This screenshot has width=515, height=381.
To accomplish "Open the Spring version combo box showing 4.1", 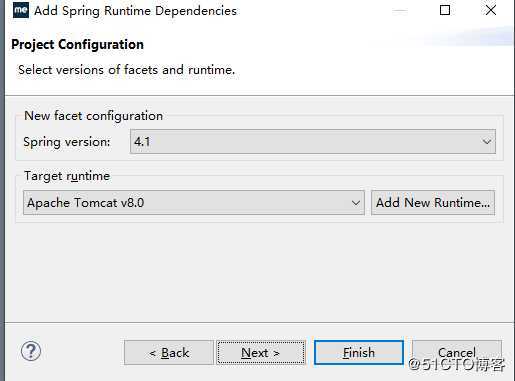I will click(313, 142).
